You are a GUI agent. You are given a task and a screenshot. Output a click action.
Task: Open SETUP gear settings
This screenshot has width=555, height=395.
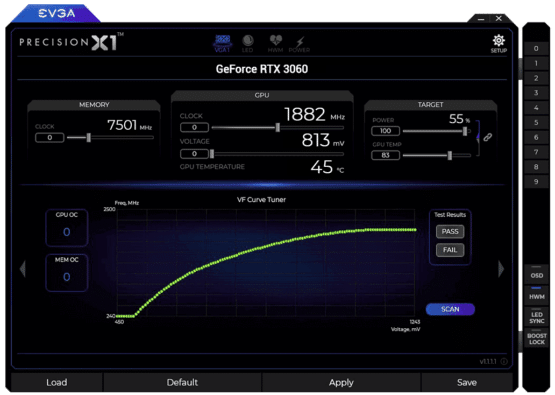499,44
